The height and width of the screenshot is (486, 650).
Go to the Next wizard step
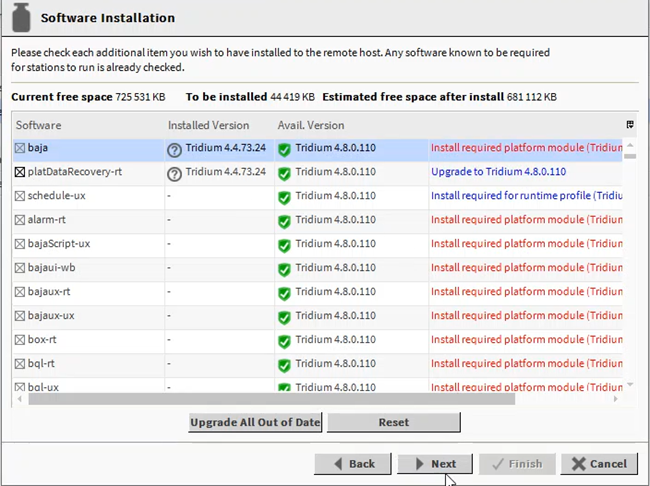click(x=435, y=464)
